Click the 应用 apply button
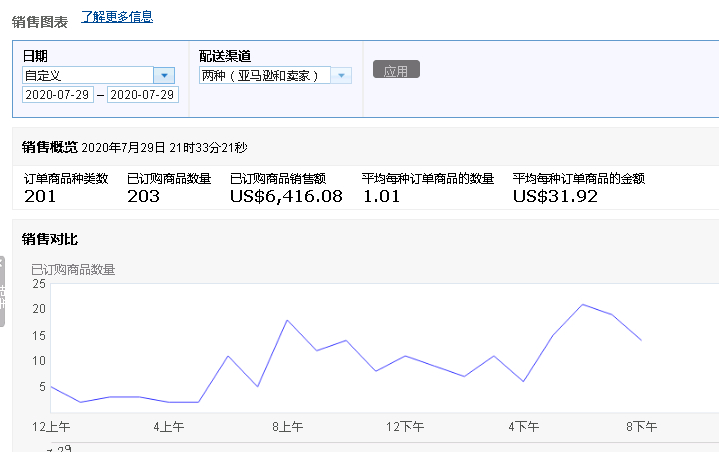The width and height of the screenshot is (719, 452). (396, 69)
